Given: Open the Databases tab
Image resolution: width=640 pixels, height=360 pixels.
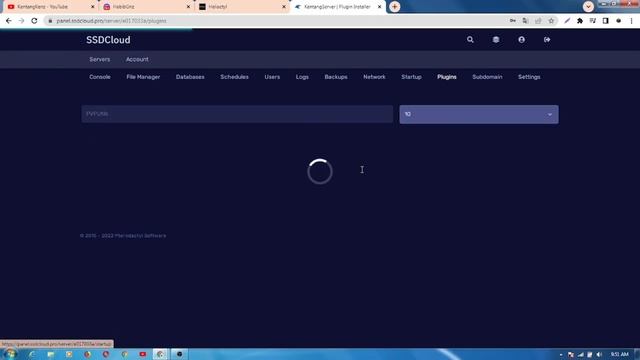Looking at the screenshot, I should pyautogui.click(x=190, y=77).
